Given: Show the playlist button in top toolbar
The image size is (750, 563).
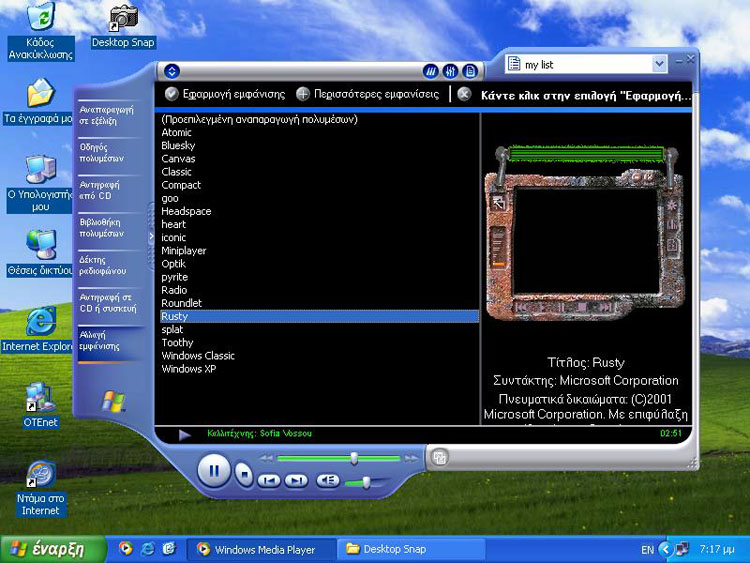Looking at the screenshot, I should (470, 72).
